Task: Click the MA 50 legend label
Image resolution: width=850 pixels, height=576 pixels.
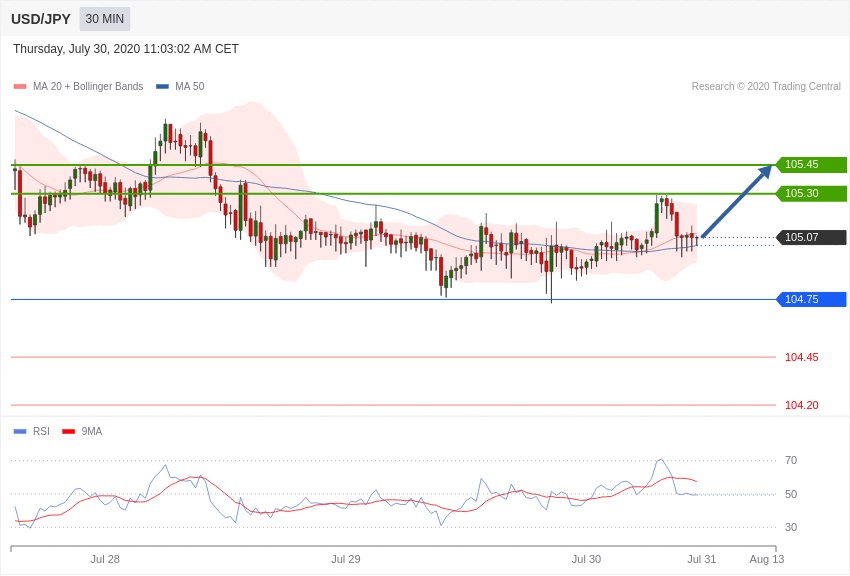Action: [190, 87]
